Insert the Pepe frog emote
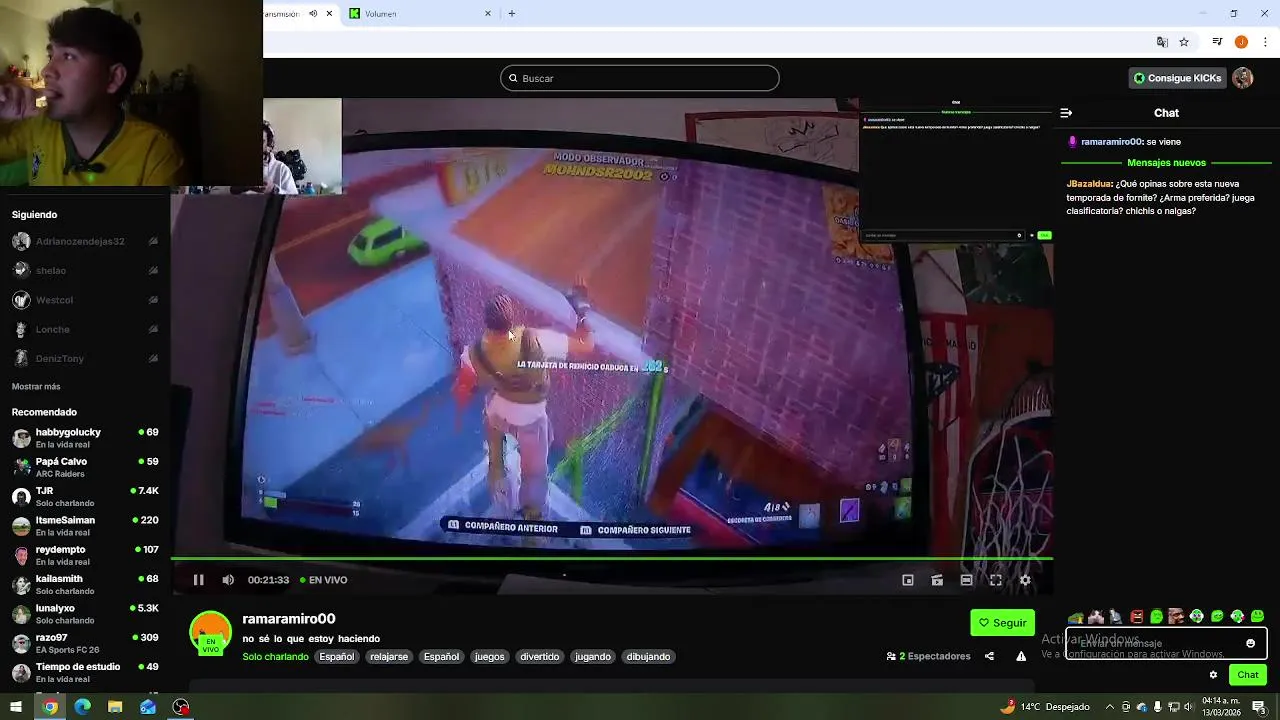1280x720 pixels. (1075, 617)
